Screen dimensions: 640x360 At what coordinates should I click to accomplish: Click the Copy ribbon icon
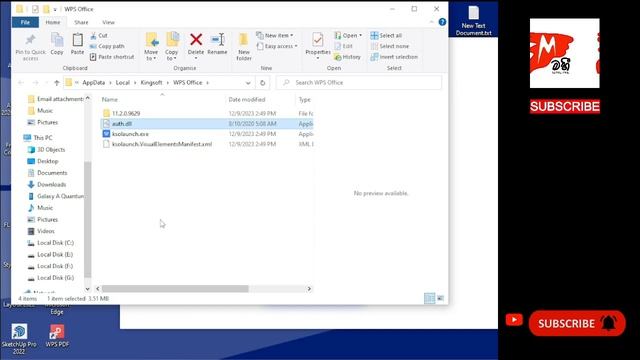pos(57,40)
